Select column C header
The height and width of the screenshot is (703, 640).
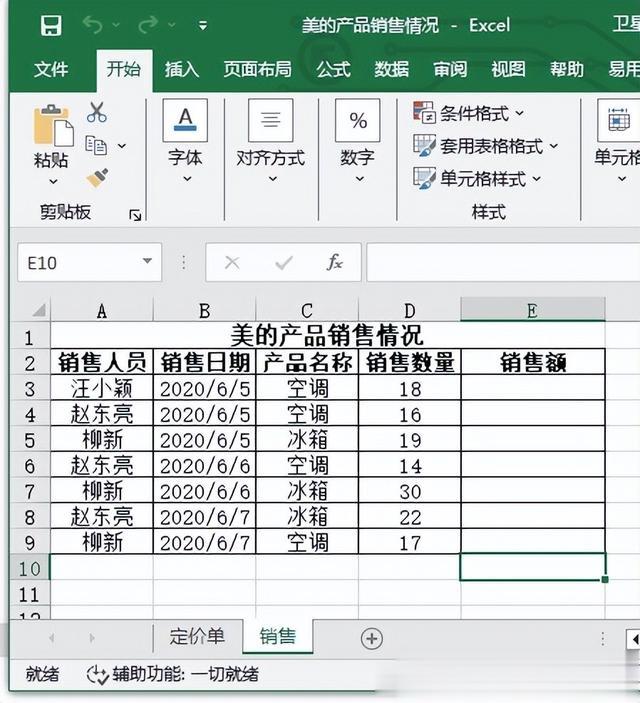(307, 310)
